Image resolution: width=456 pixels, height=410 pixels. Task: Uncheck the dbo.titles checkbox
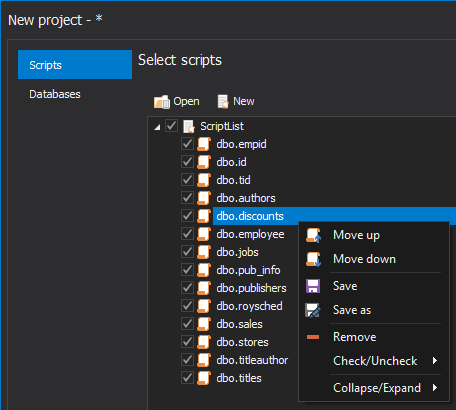point(187,378)
